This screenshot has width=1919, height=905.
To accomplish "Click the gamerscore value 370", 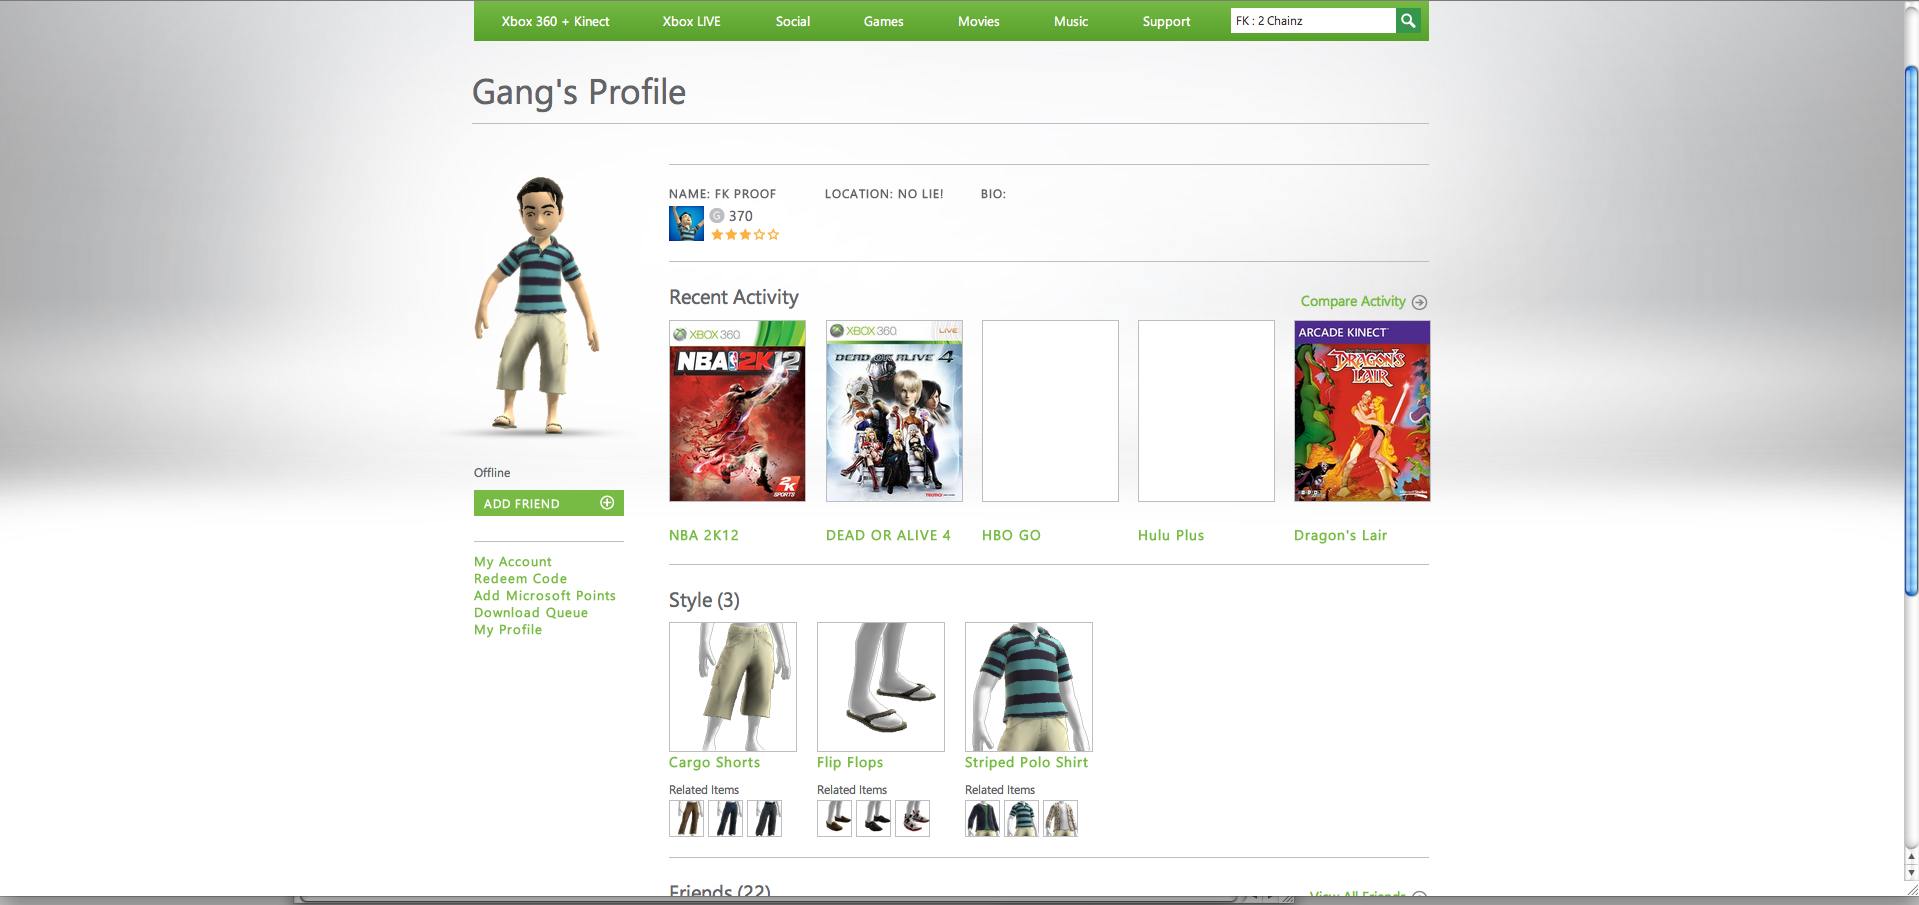I will pyautogui.click(x=741, y=216).
